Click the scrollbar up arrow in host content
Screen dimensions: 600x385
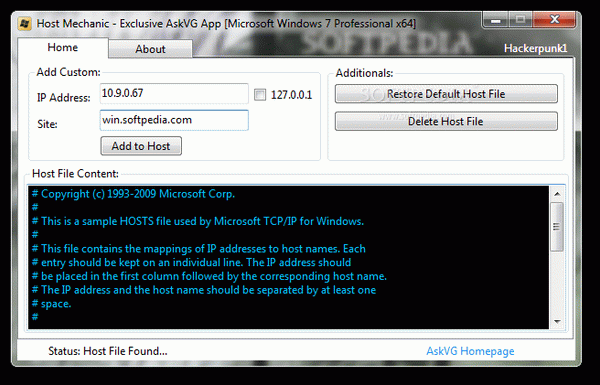point(557,194)
